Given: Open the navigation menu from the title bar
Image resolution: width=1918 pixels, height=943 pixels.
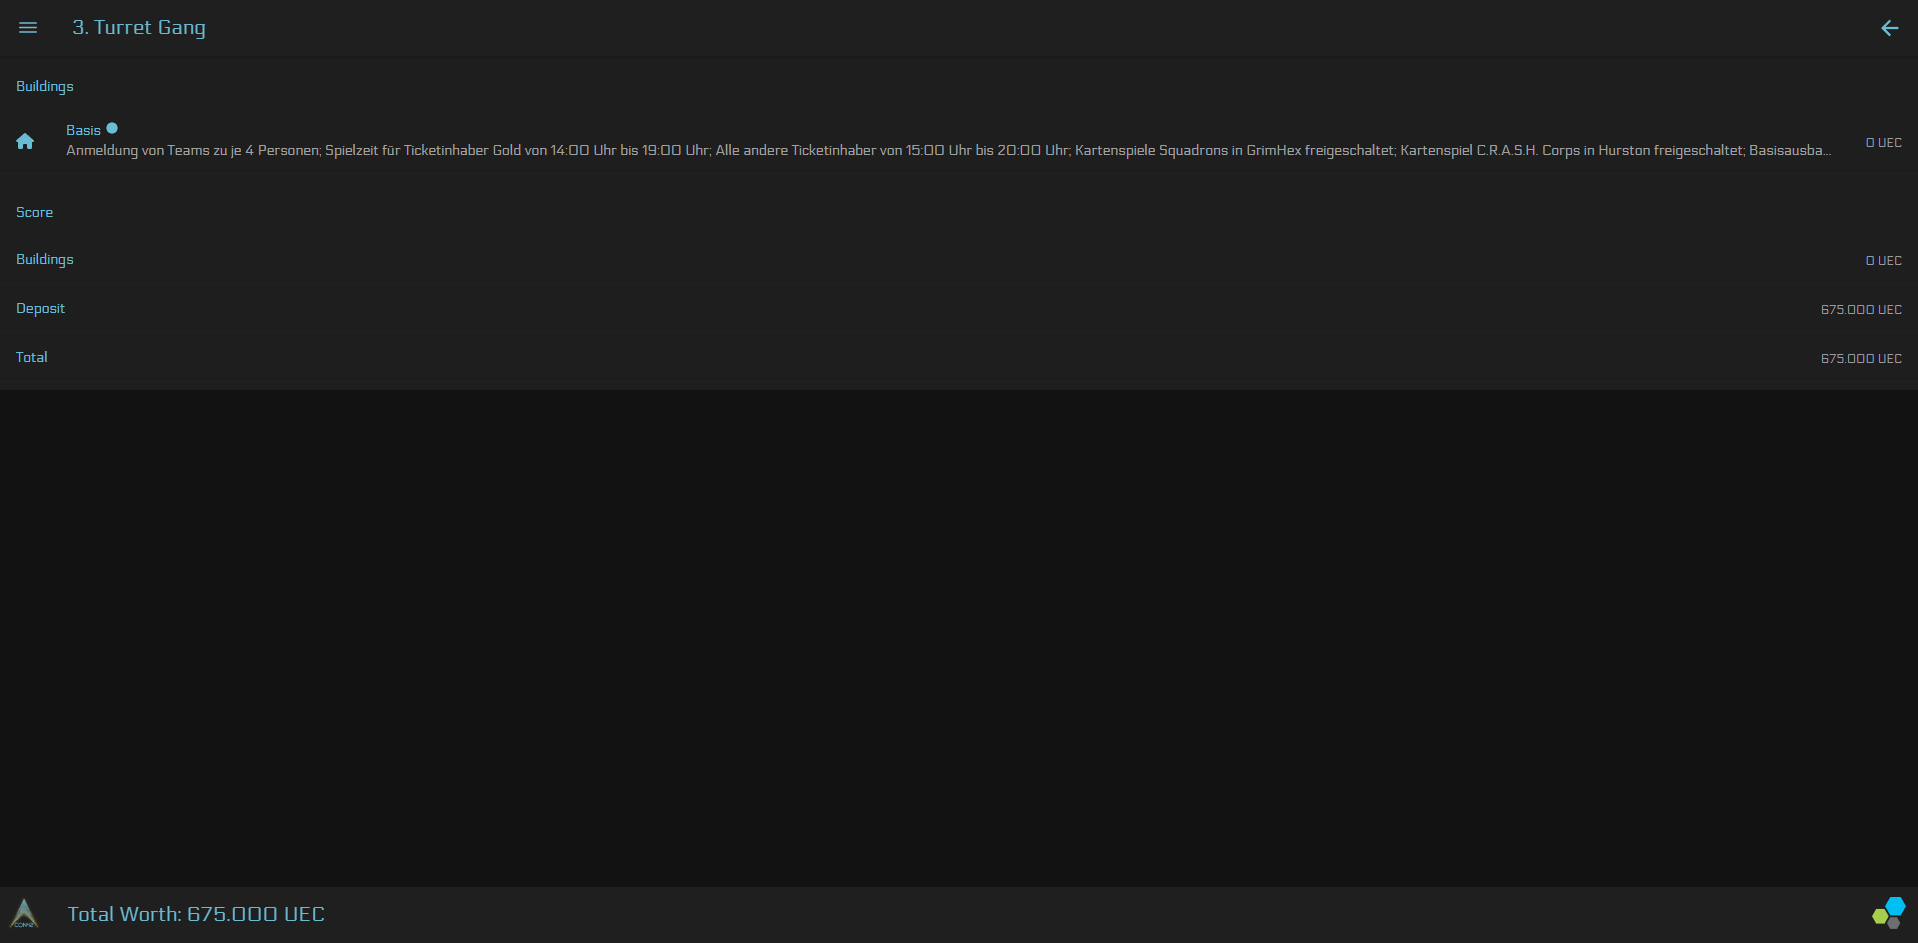Looking at the screenshot, I should click(28, 28).
